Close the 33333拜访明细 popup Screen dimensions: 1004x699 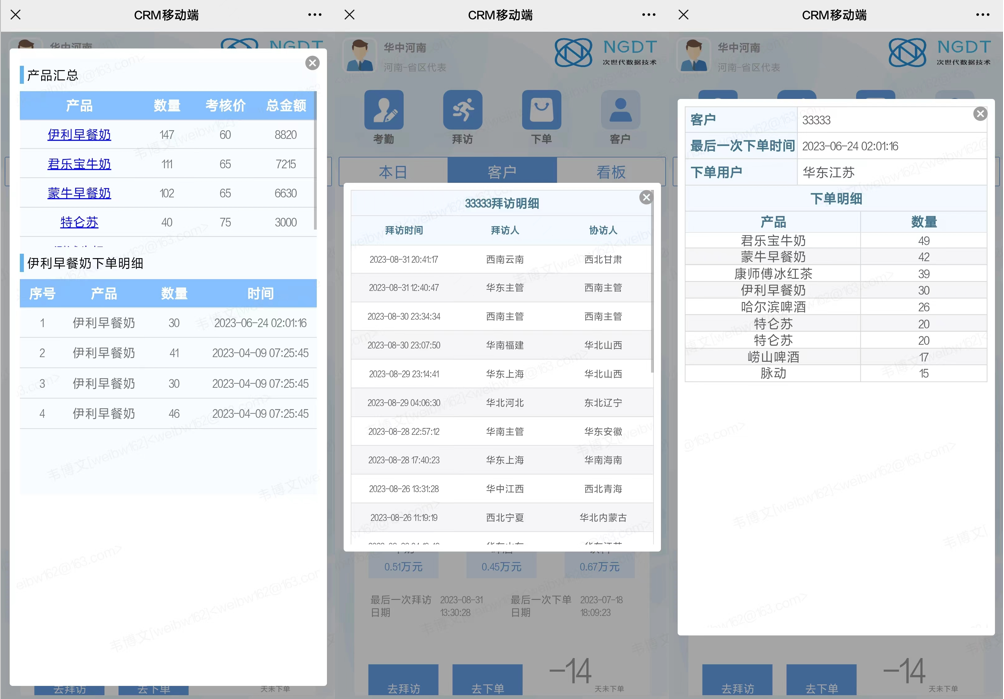click(x=646, y=197)
